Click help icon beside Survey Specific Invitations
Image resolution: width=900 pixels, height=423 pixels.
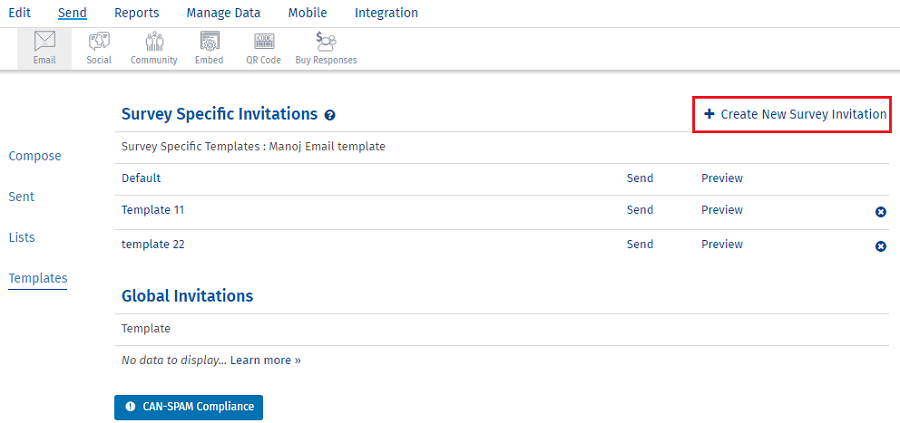pyautogui.click(x=329, y=115)
